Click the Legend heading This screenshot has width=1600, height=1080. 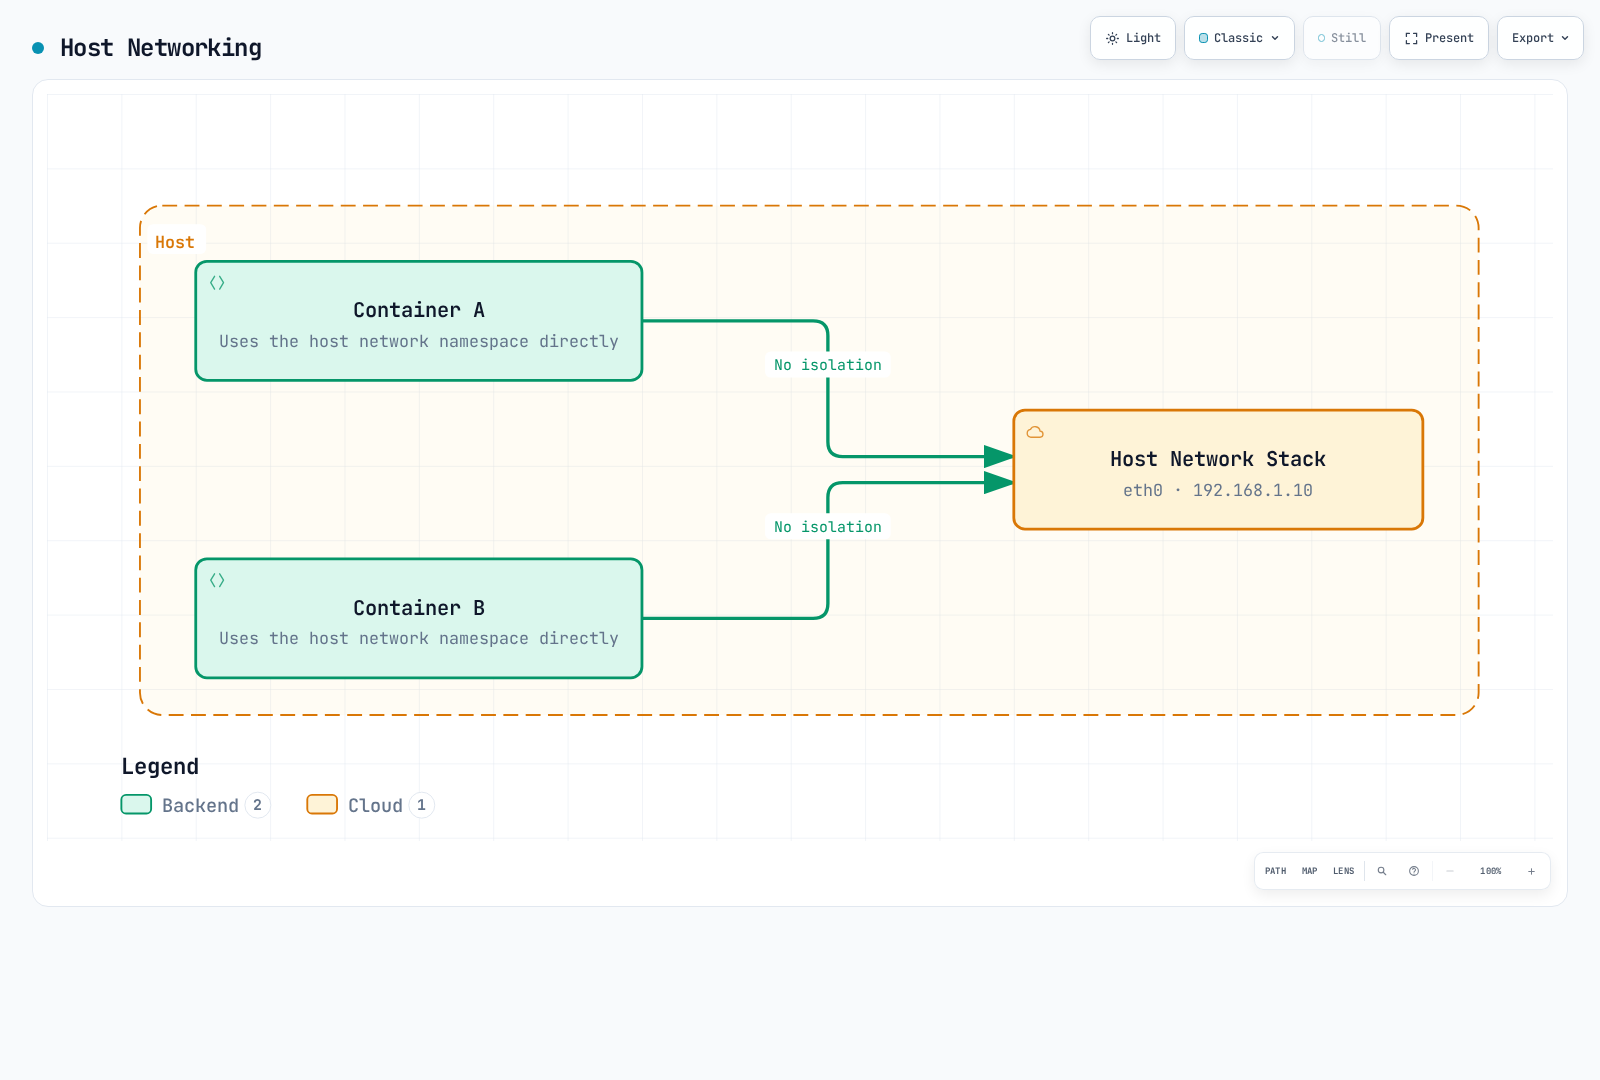click(x=160, y=766)
